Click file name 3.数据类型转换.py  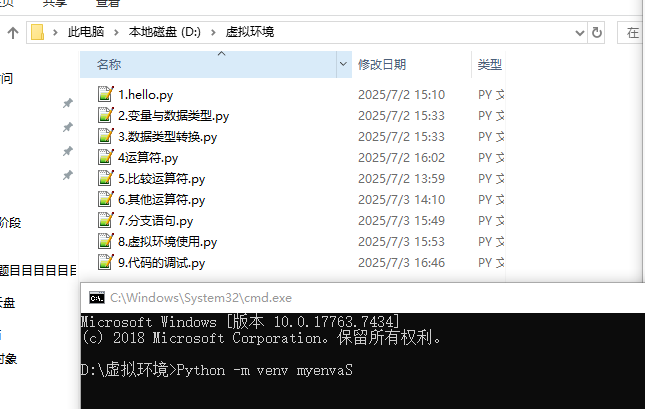click(167, 137)
